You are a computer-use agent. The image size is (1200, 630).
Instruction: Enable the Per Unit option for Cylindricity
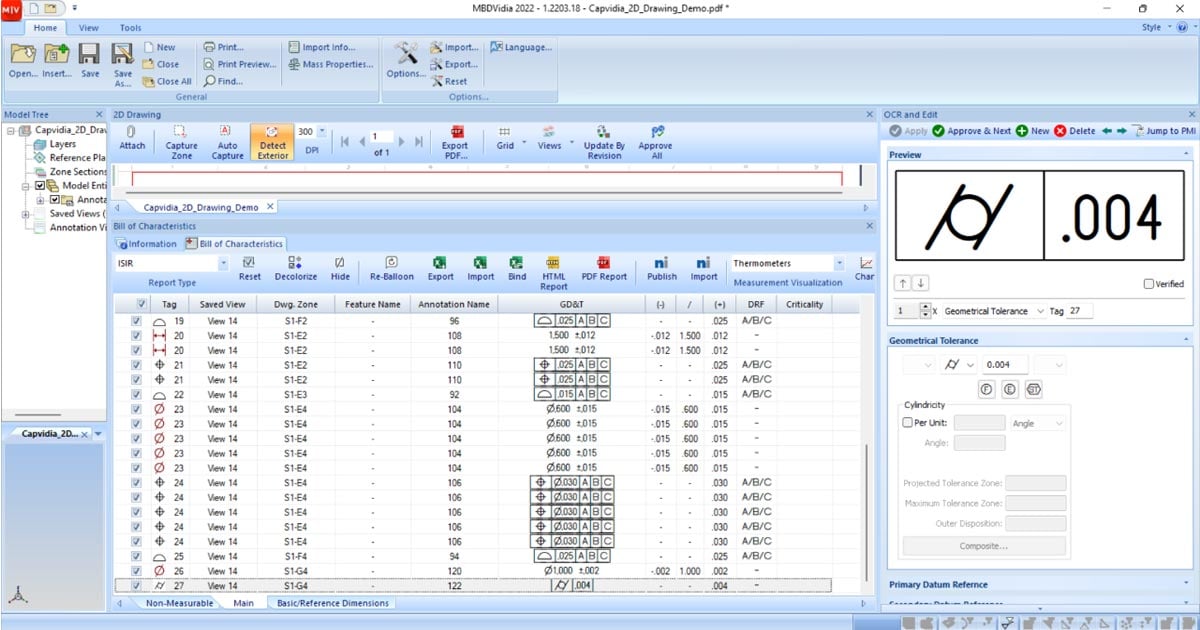click(x=909, y=422)
